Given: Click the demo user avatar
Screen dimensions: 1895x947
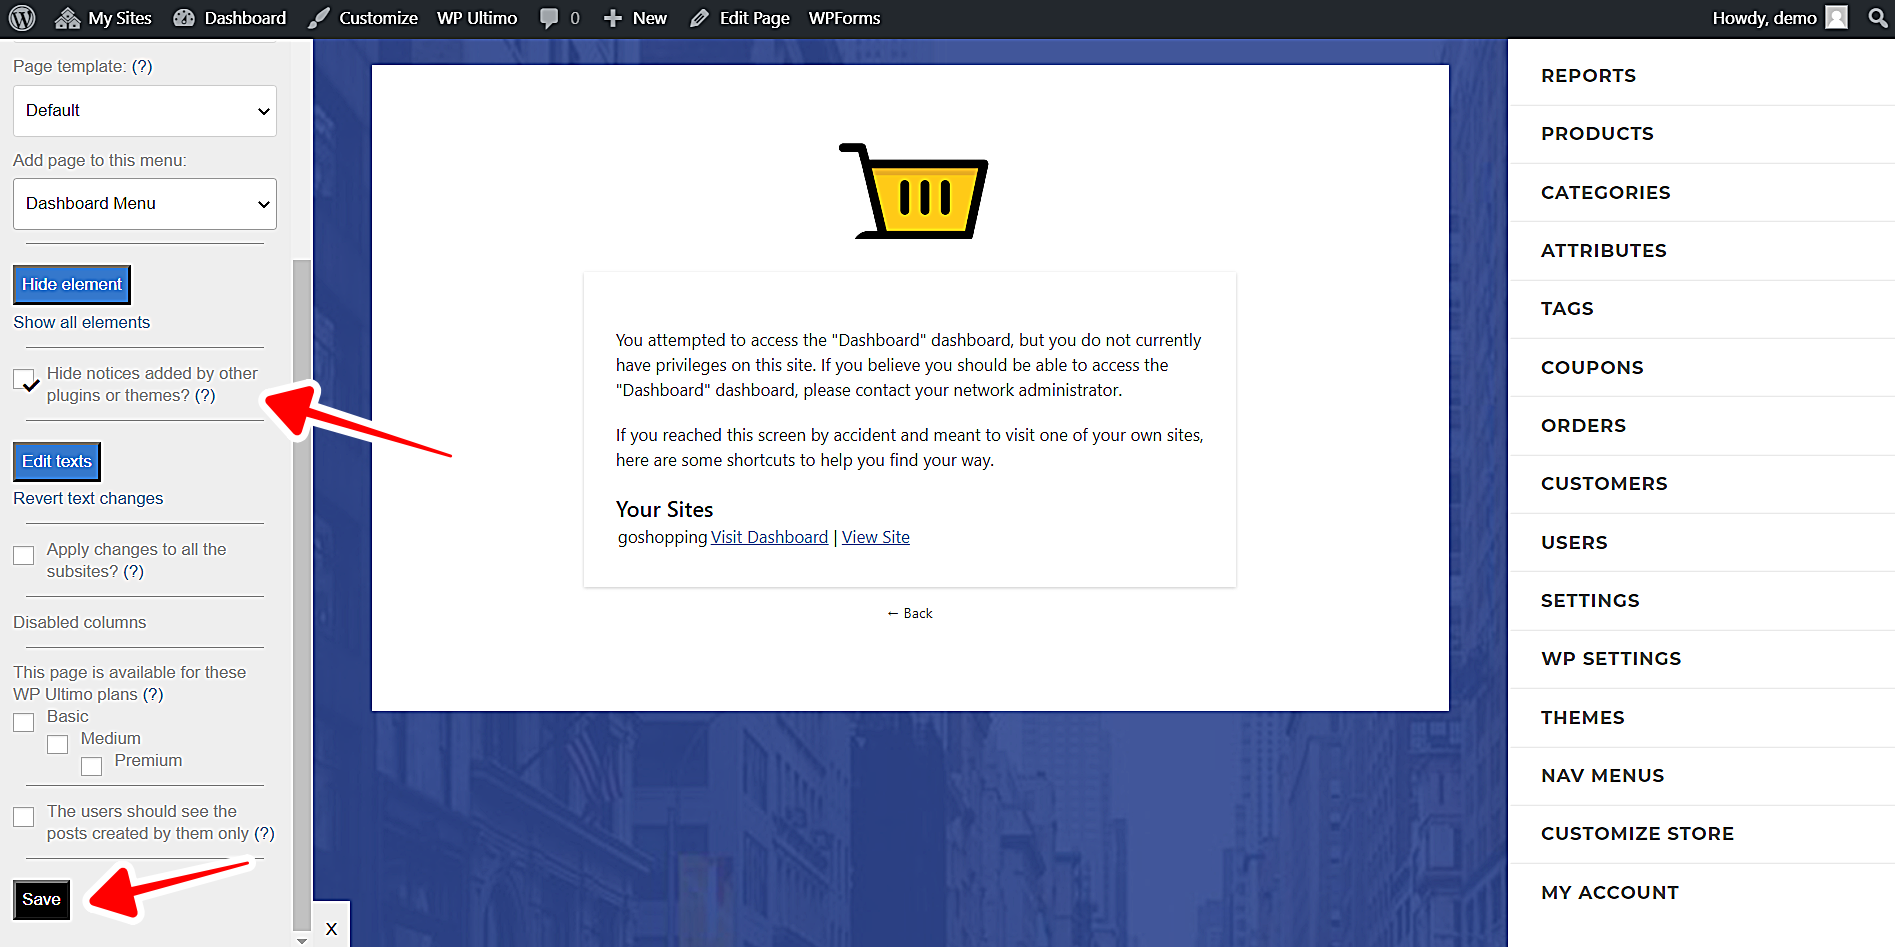Looking at the screenshot, I should pyautogui.click(x=1836, y=18).
